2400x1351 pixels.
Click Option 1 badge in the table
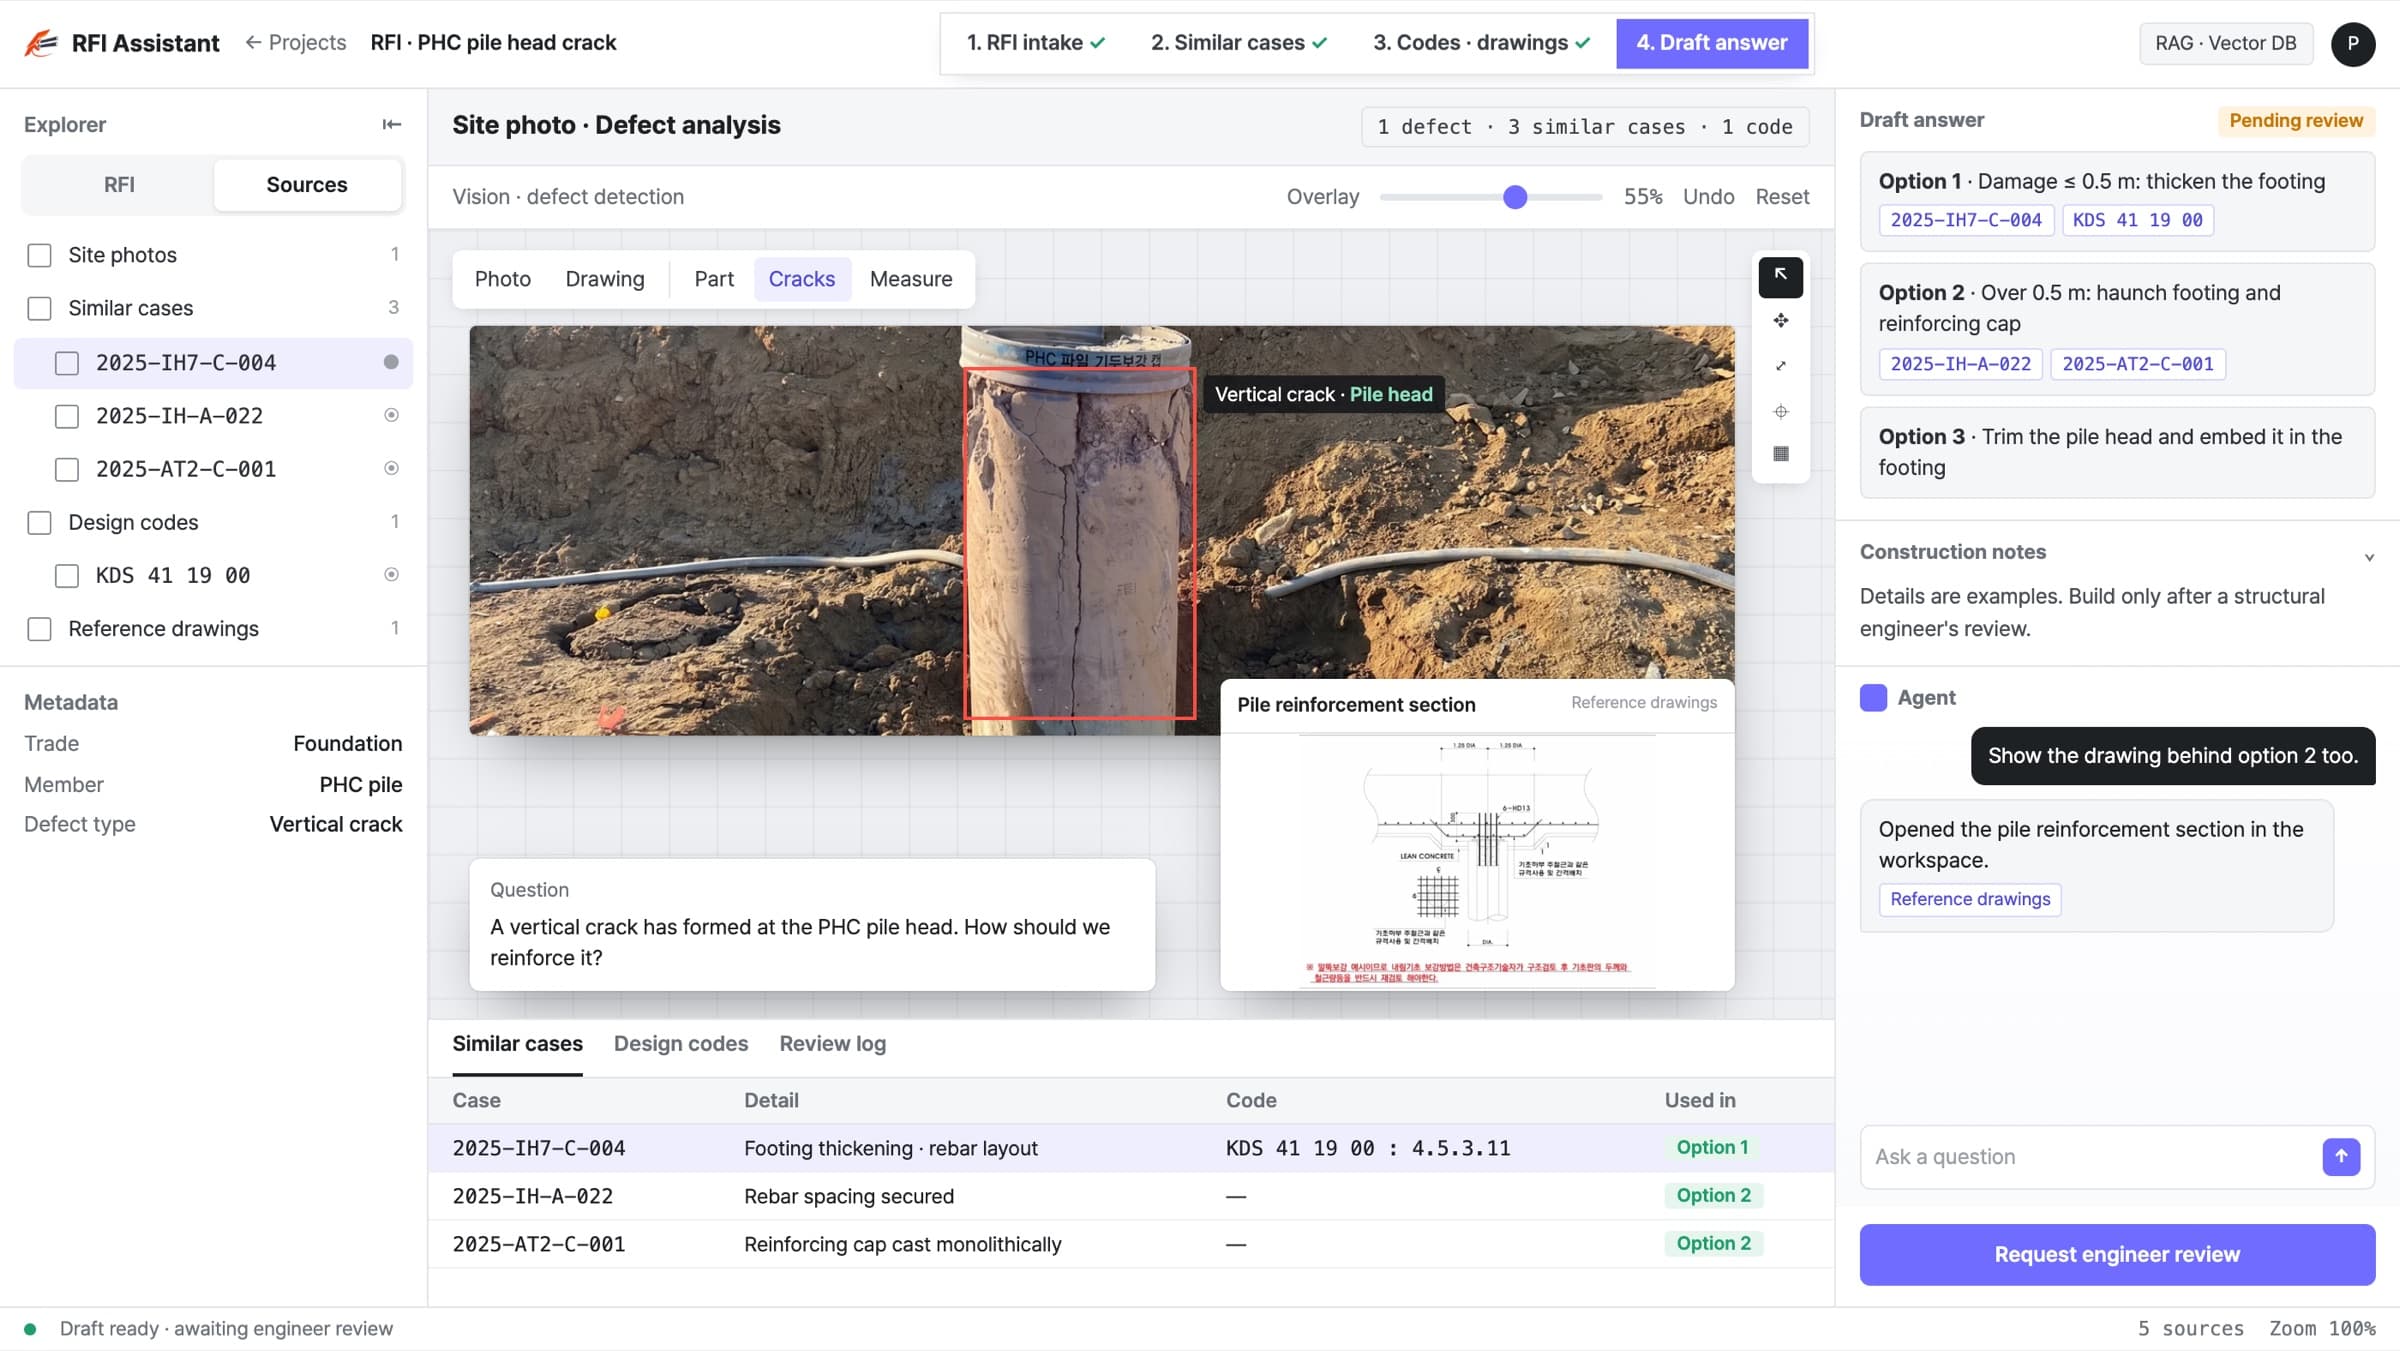[1712, 1148]
